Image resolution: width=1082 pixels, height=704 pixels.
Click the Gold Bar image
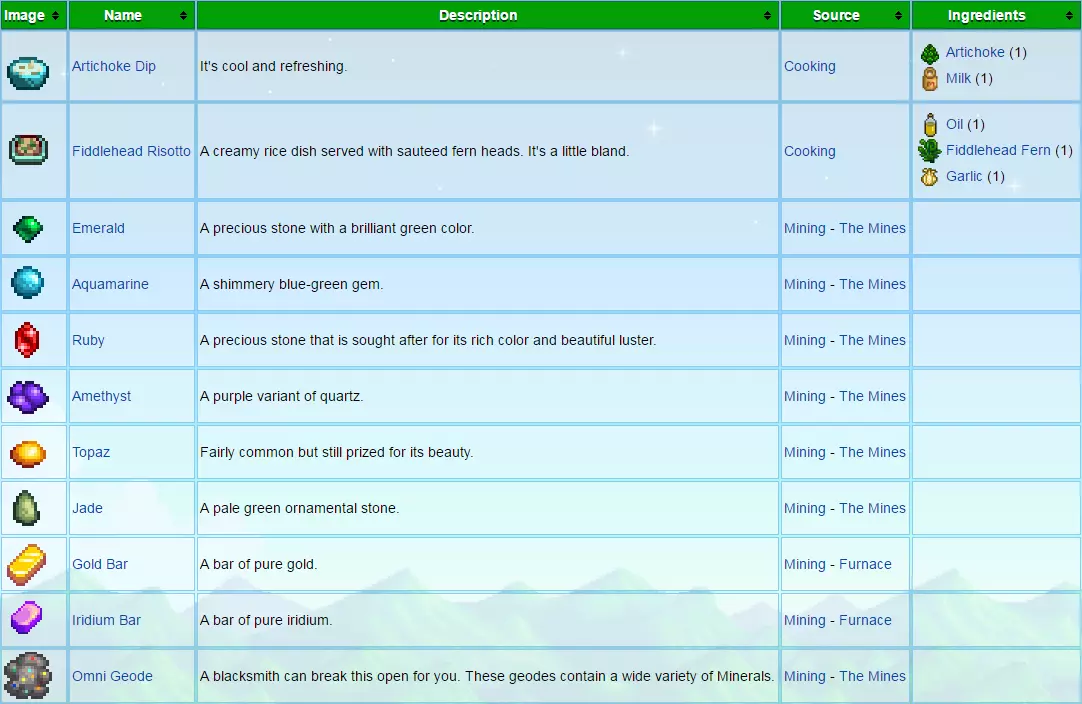pyautogui.click(x=26, y=565)
